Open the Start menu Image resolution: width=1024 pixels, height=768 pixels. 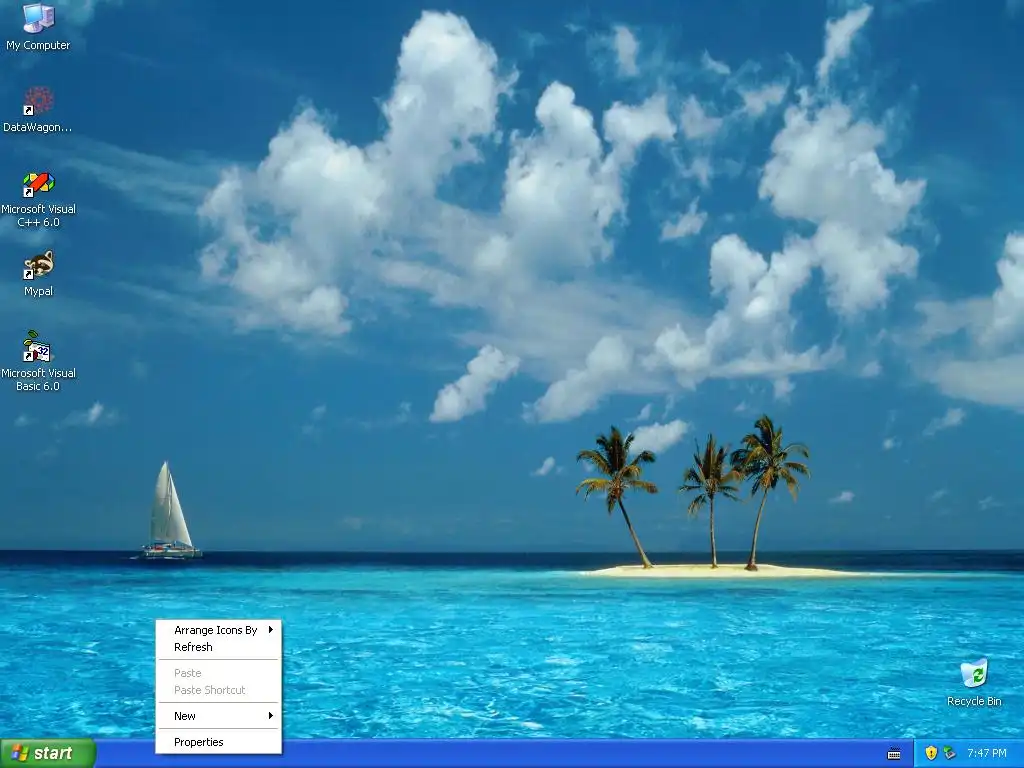[48, 753]
